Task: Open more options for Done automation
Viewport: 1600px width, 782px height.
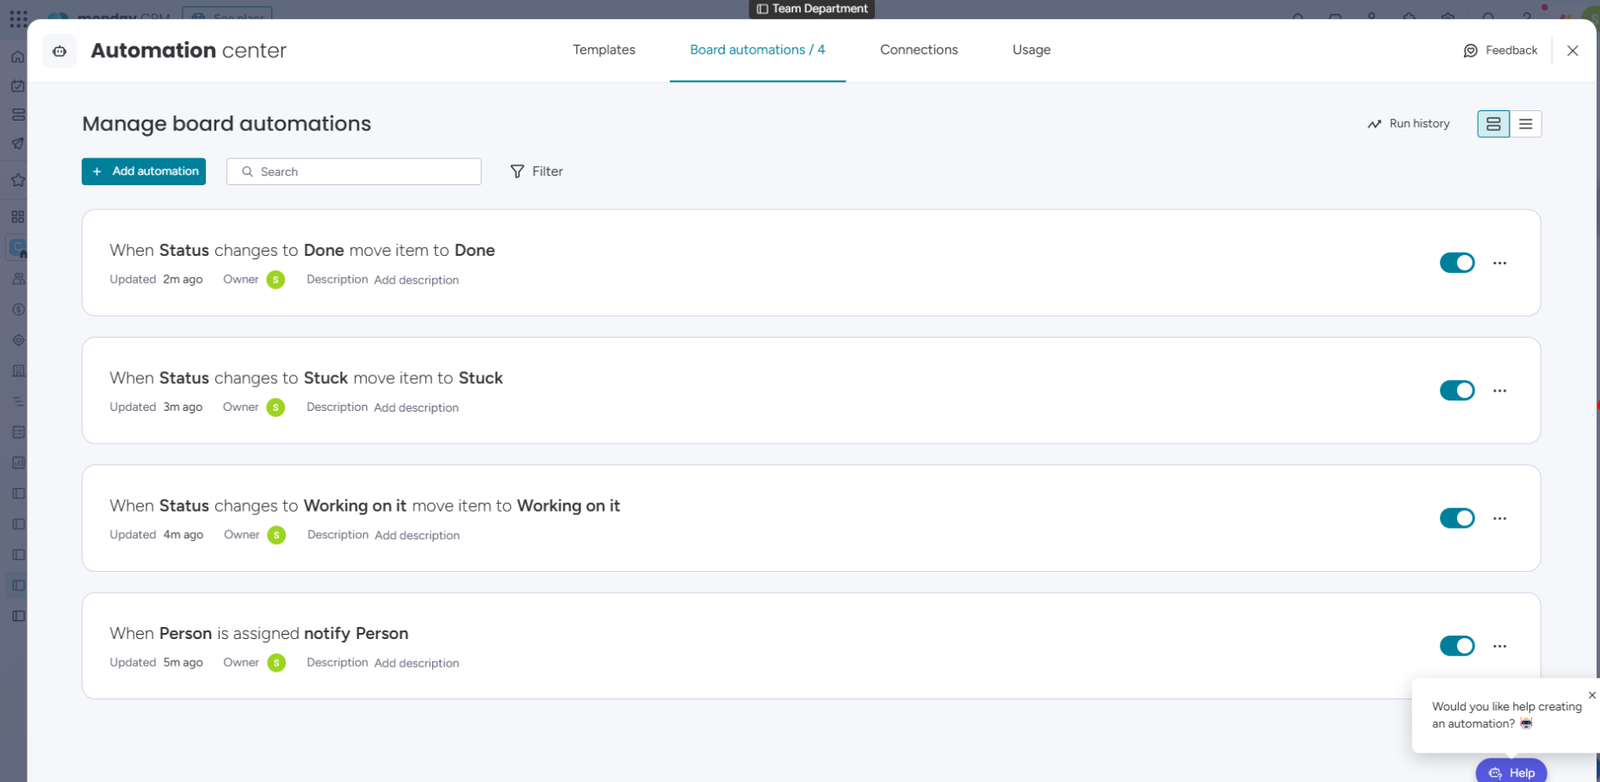Action: tap(1499, 263)
